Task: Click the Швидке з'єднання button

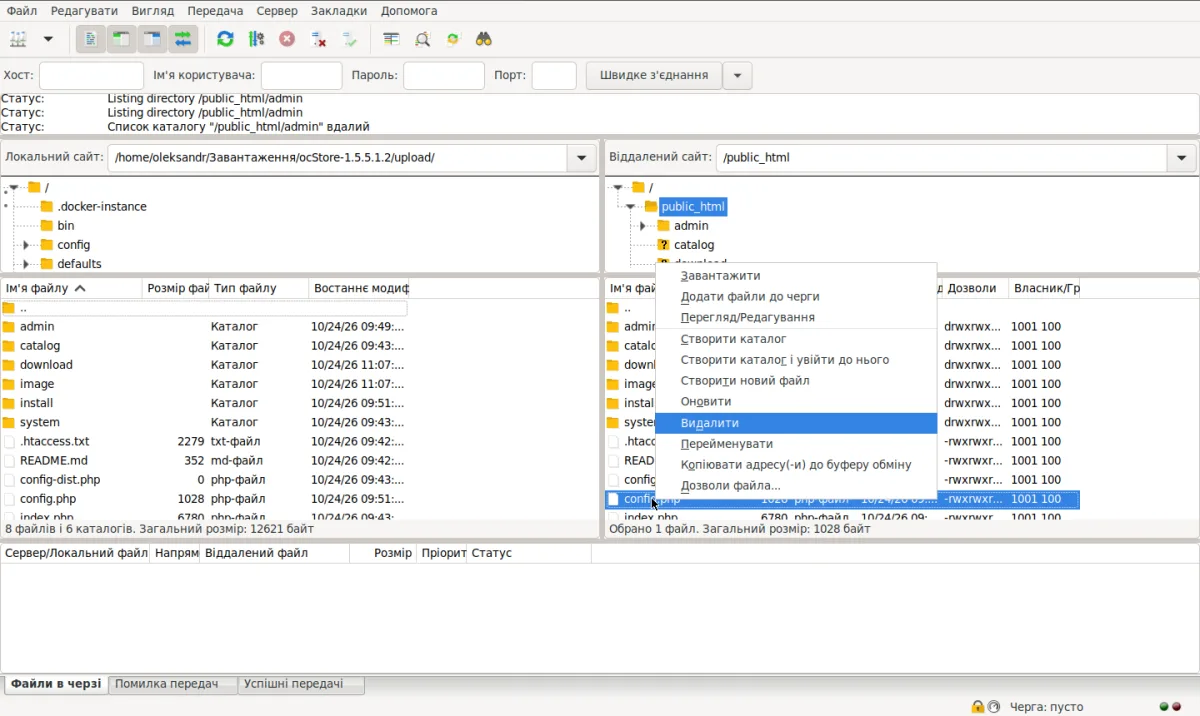Action: (x=654, y=75)
